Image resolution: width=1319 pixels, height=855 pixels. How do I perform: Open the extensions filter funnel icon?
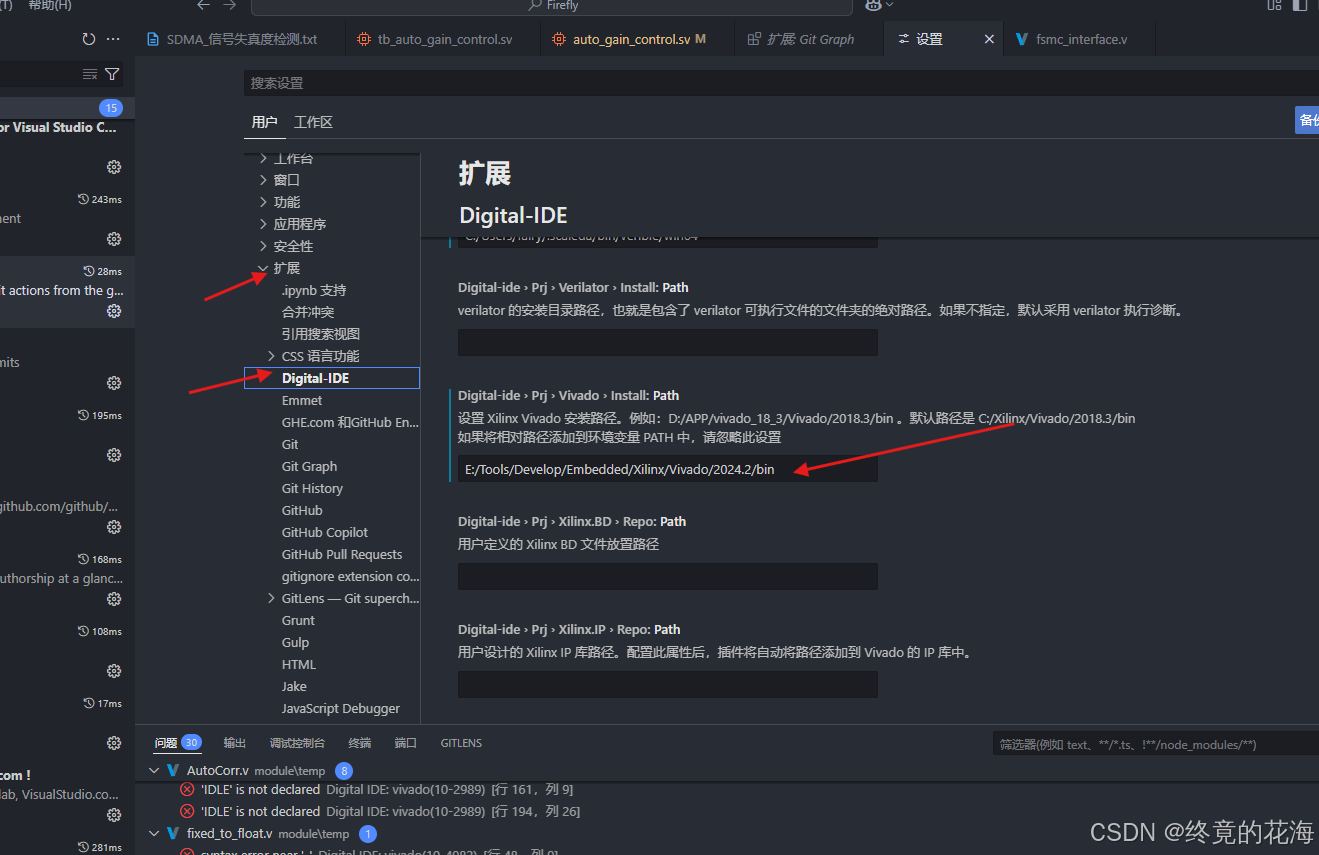point(112,74)
